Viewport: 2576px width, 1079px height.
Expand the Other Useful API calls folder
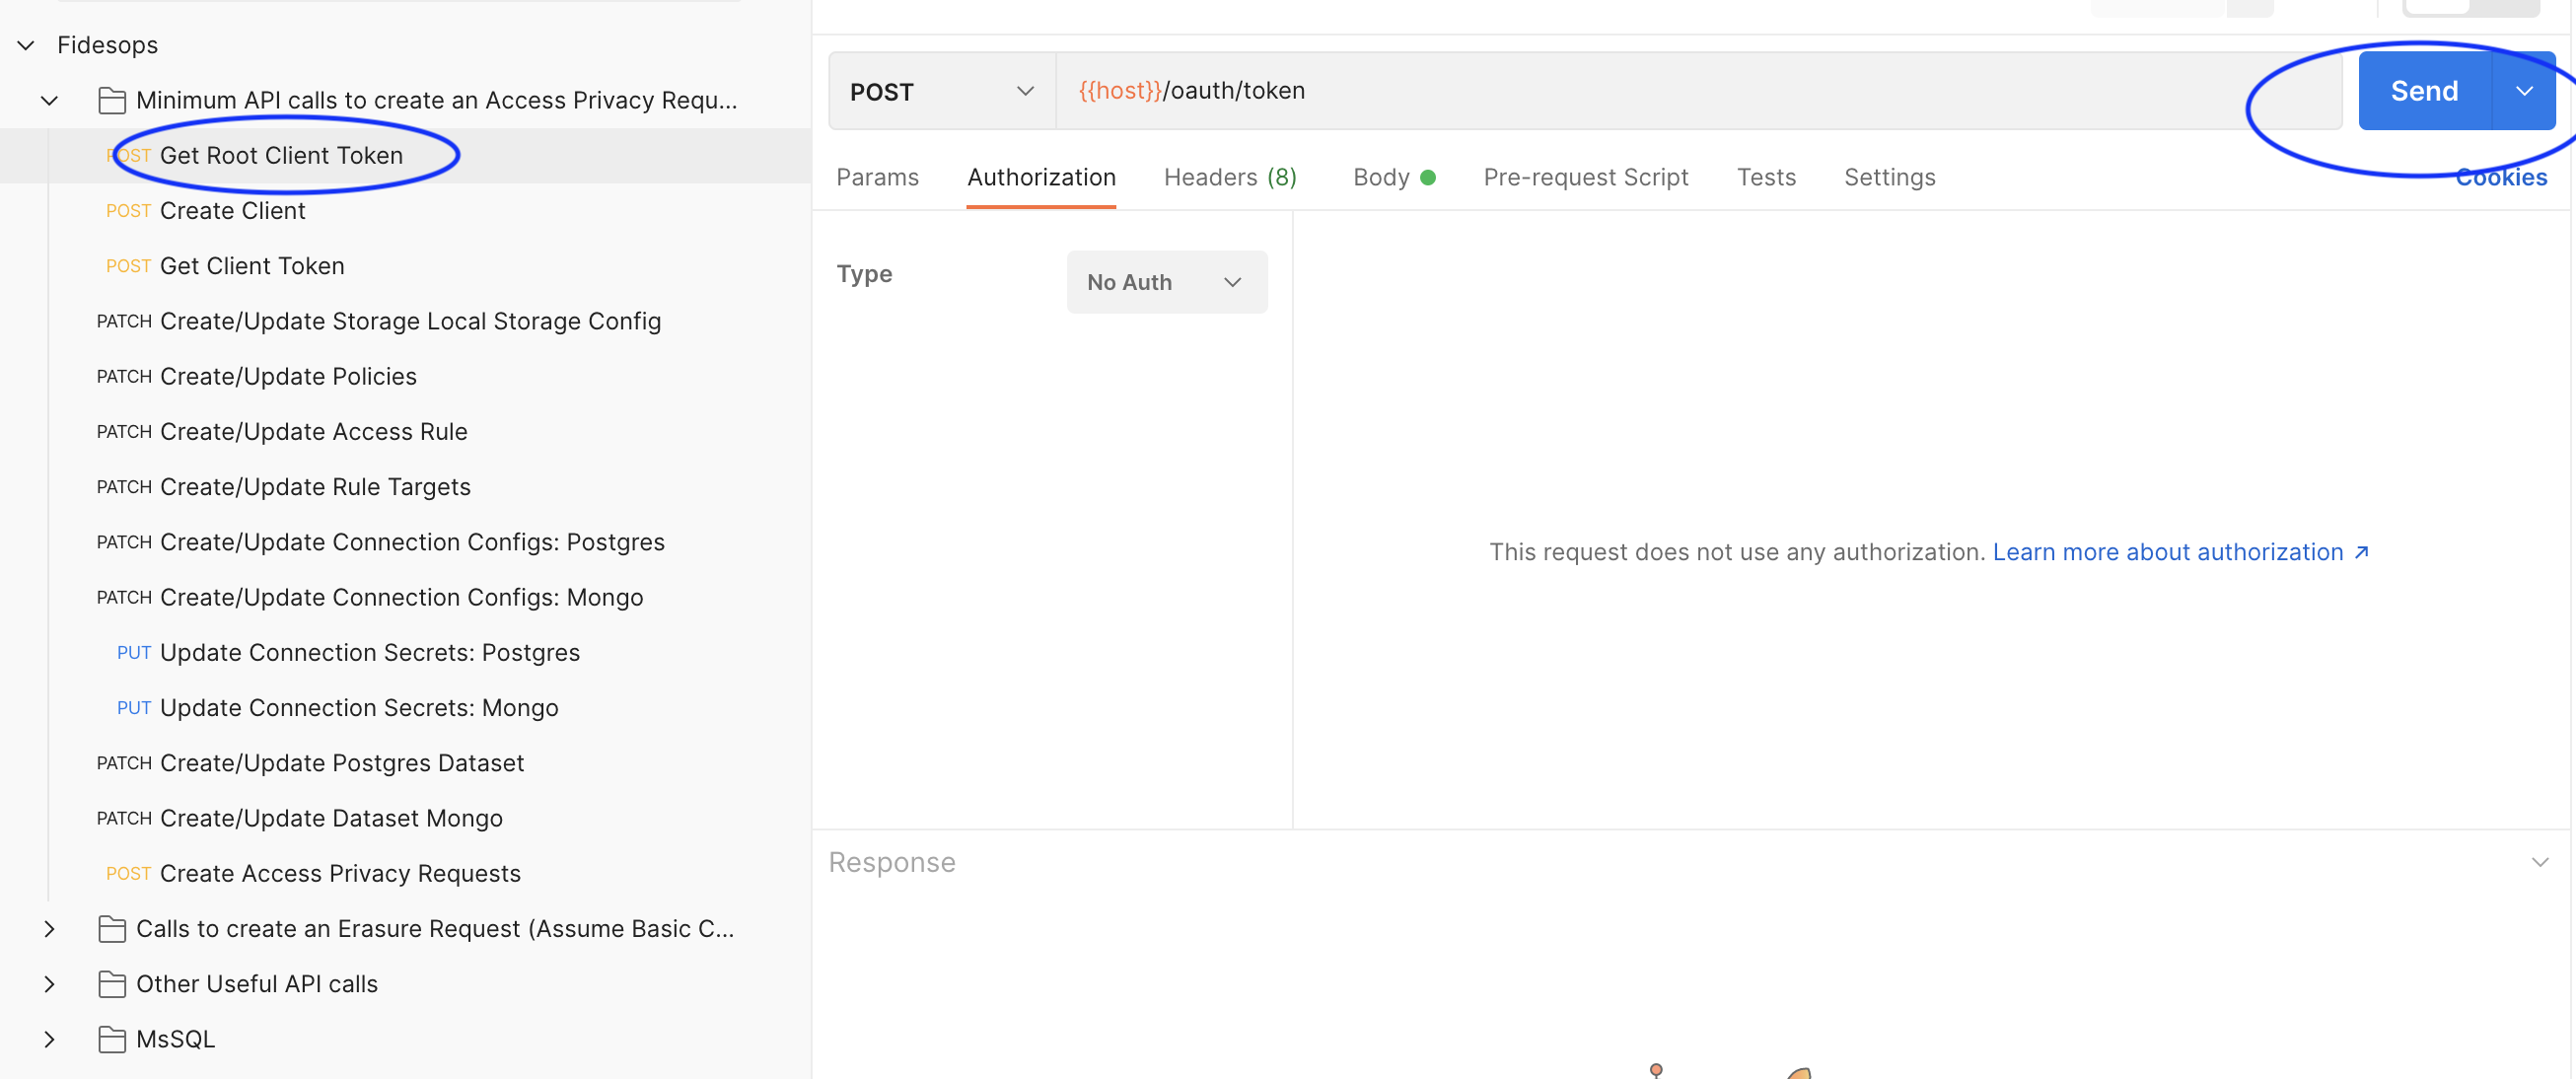(x=50, y=984)
